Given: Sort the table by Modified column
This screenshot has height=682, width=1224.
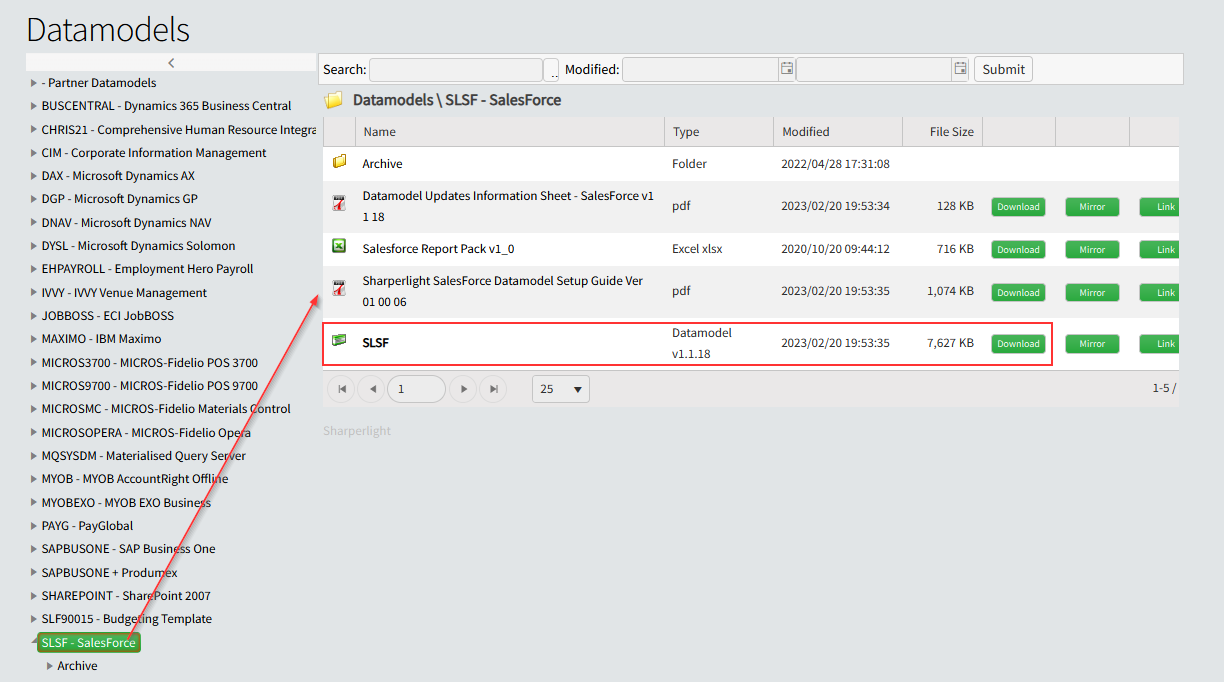Looking at the screenshot, I should click(806, 131).
